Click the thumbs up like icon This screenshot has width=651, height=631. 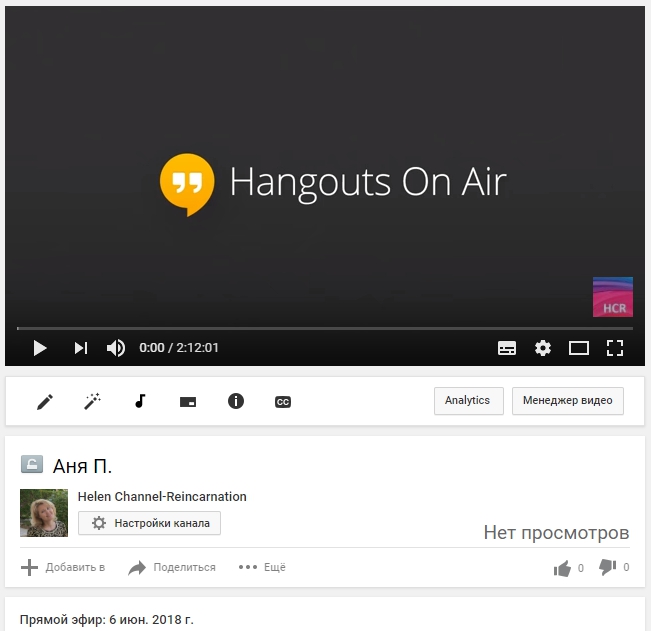(x=562, y=568)
